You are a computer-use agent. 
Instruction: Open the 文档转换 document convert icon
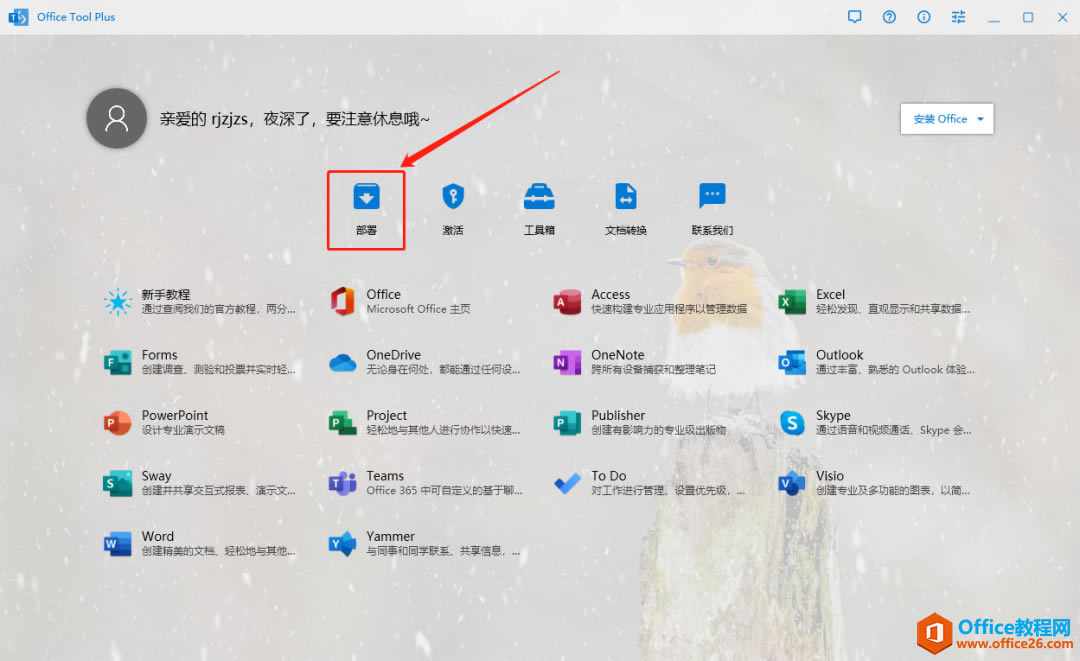625,196
